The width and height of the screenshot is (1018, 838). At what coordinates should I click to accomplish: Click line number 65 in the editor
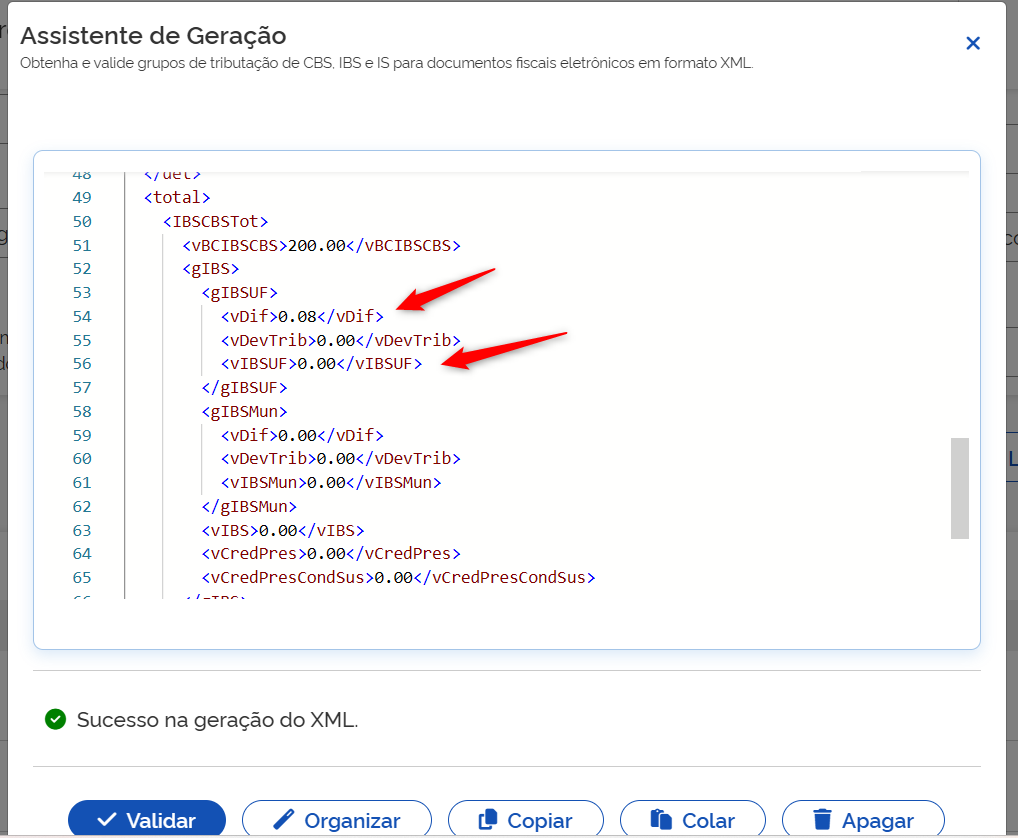pyautogui.click(x=82, y=578)
